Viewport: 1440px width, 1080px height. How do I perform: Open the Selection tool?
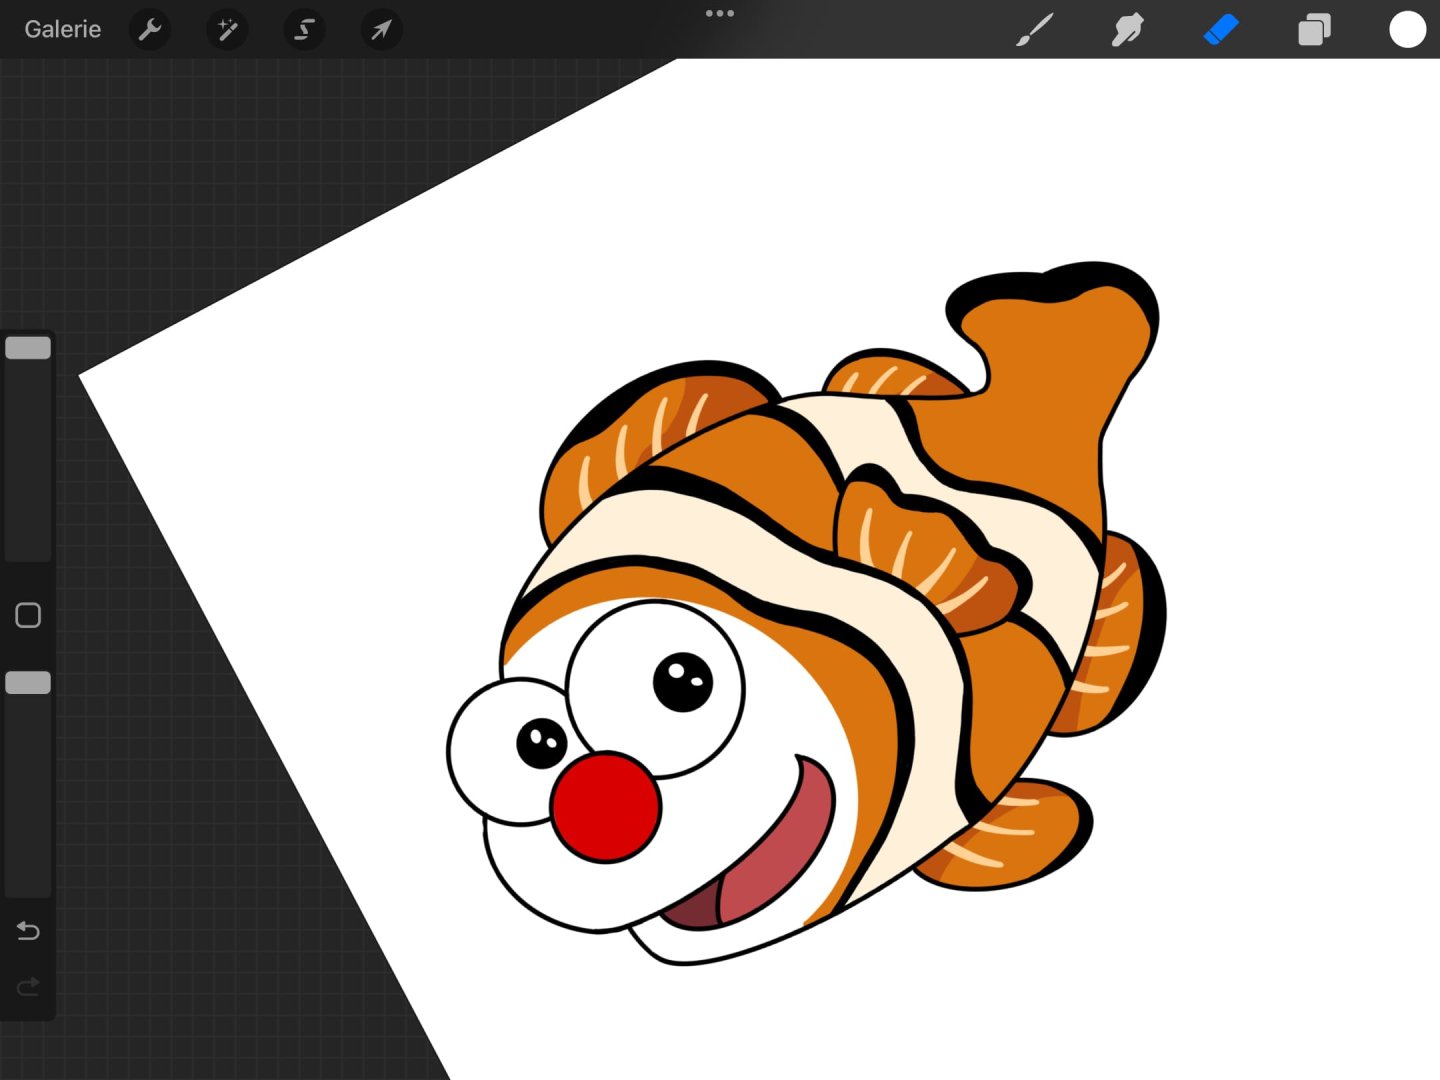click(304, 30)
